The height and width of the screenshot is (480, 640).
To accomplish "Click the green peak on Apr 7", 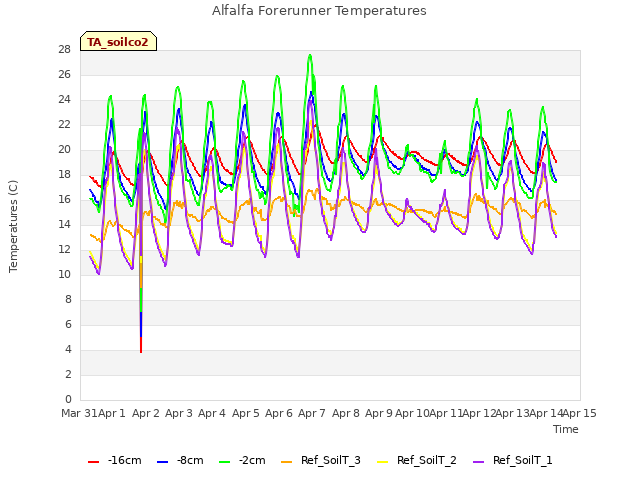I will tap(310, 56).
